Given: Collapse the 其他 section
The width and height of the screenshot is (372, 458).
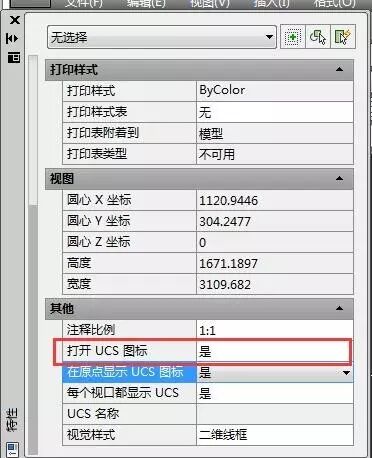Looking at the screenshot, I should pyautogui.click(x=339, y=308).
